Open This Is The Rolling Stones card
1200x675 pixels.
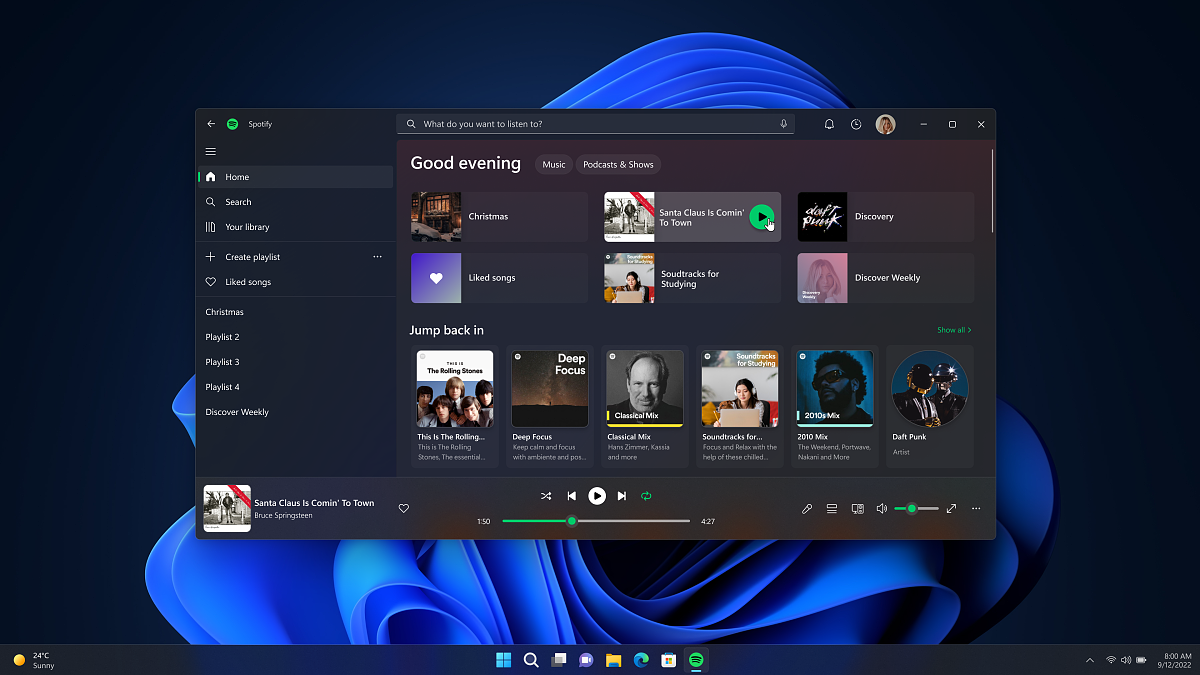coord(455,407)
